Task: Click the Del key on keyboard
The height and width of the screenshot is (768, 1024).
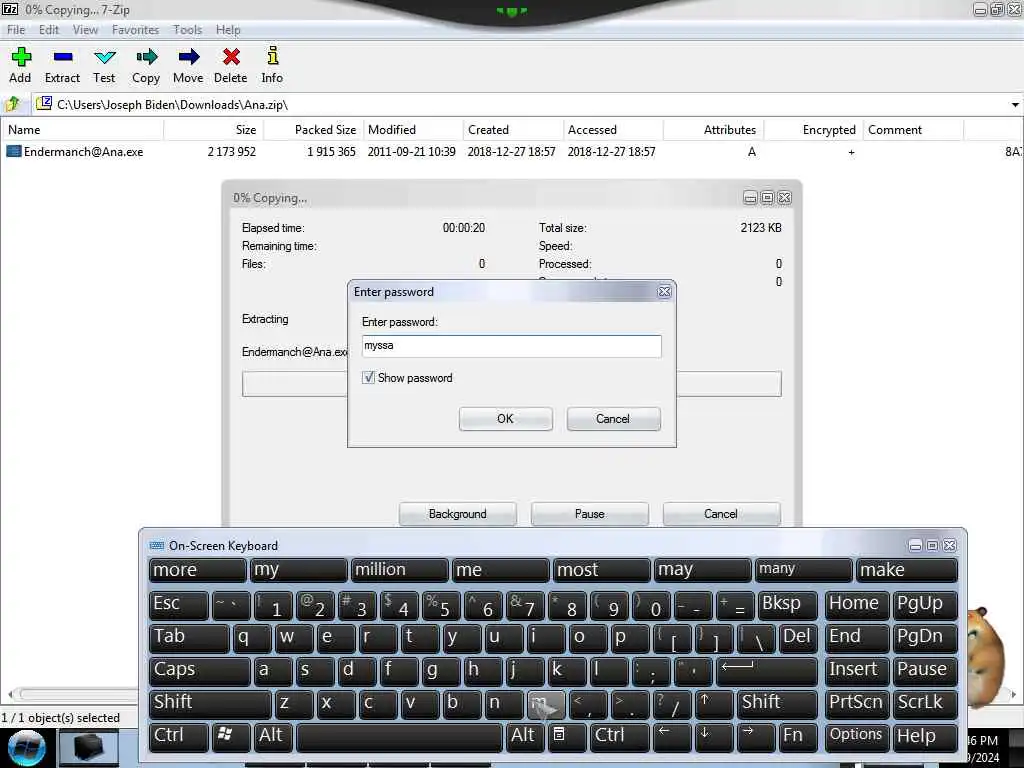Action: pyautogui.click(x=798, y=637)
